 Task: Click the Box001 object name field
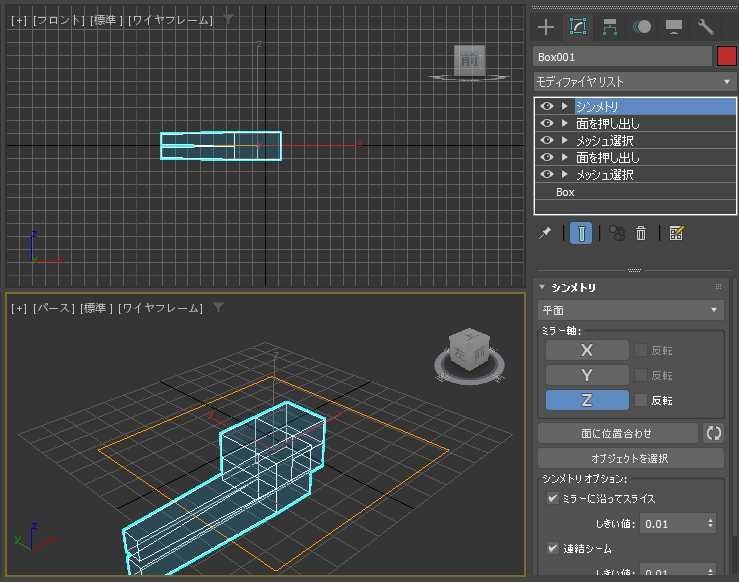pyautogui.click(x=623, y=57)
